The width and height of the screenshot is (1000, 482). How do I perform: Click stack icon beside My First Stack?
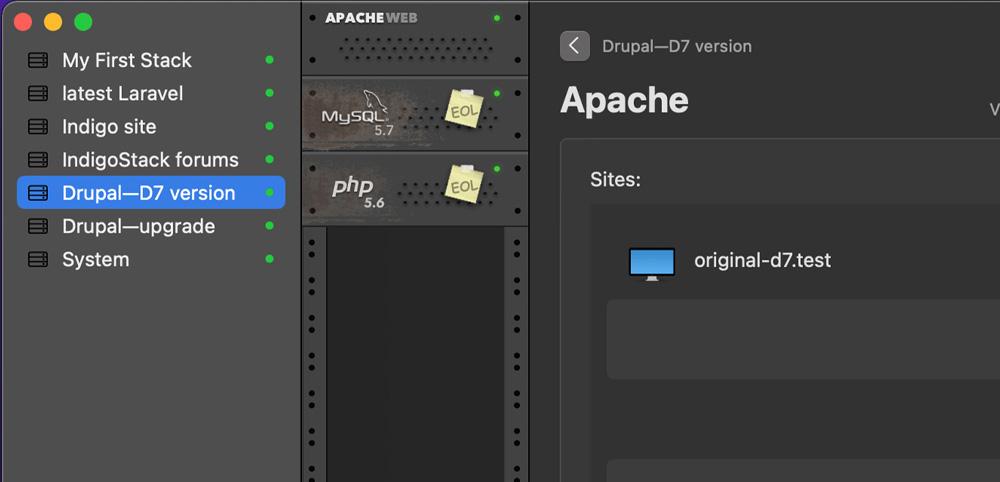tap(38, 61)
